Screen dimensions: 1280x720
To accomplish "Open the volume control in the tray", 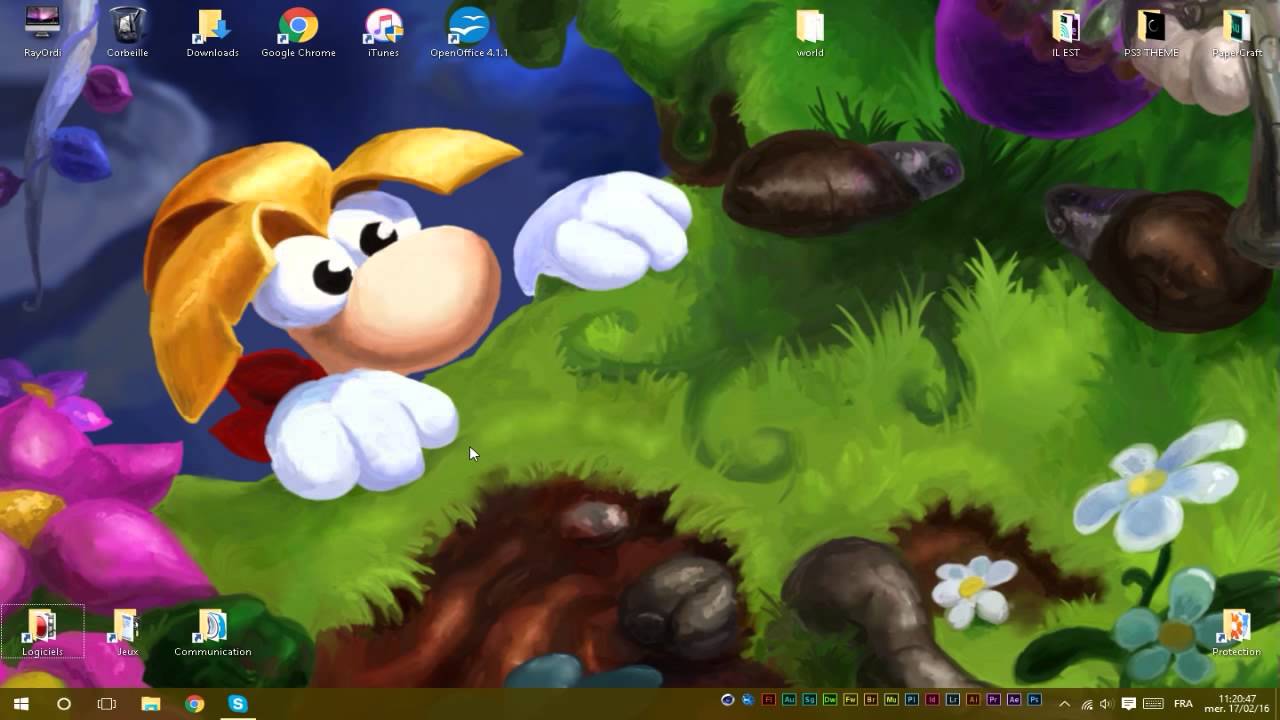I will [x=1106, y=704].
